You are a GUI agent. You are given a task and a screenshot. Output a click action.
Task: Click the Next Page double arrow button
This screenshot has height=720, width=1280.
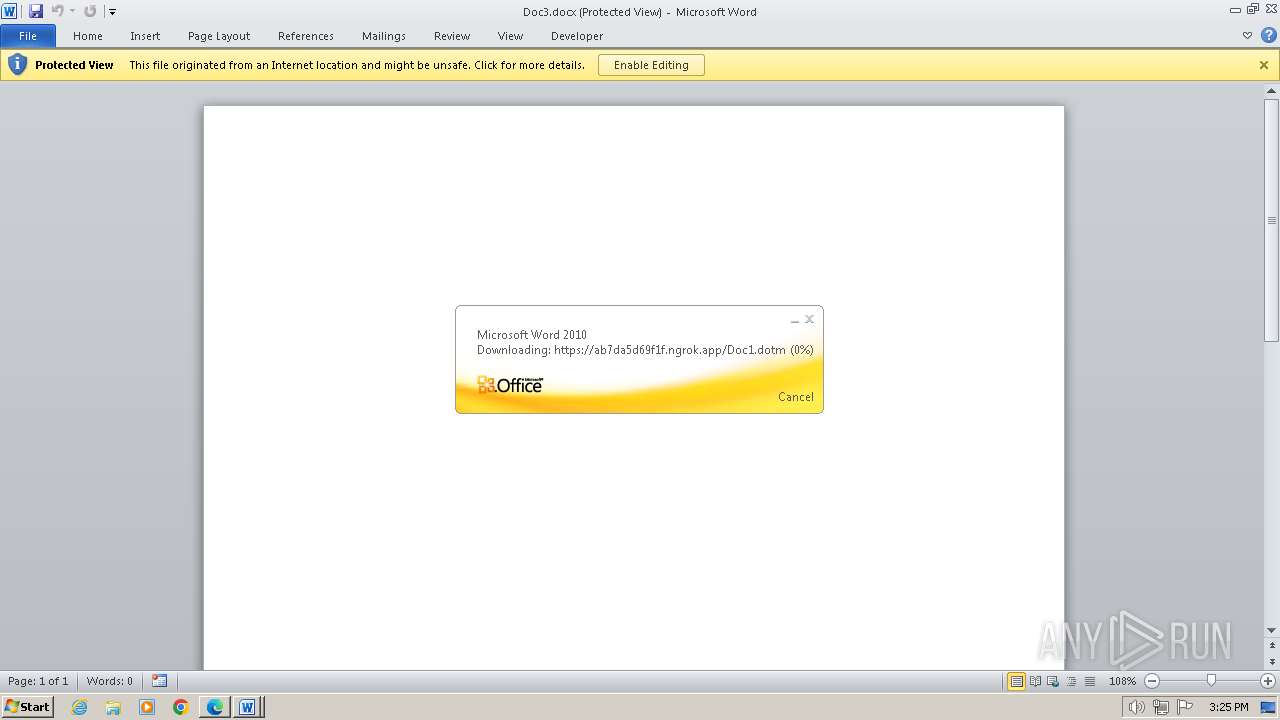pyautogui.click(x=1272, y=662)
